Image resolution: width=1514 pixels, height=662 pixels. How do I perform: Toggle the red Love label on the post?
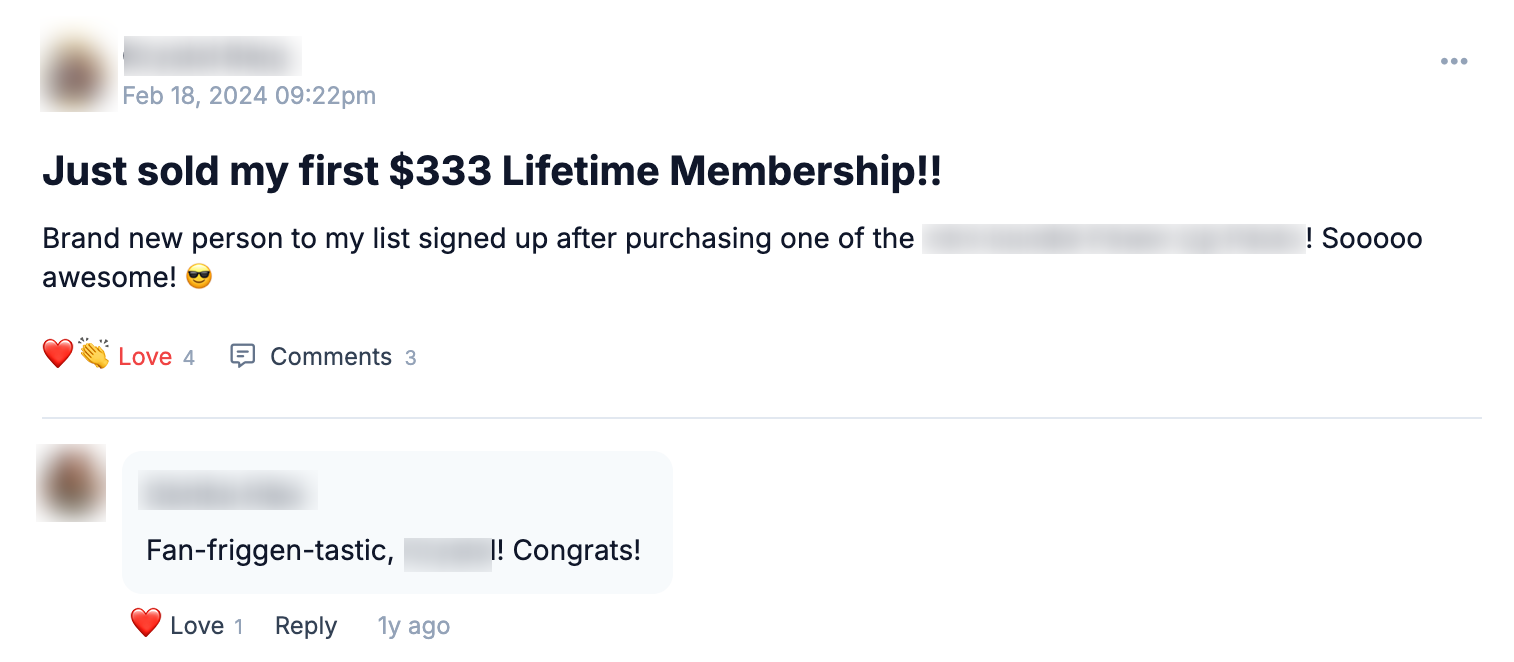pos(145,357)
